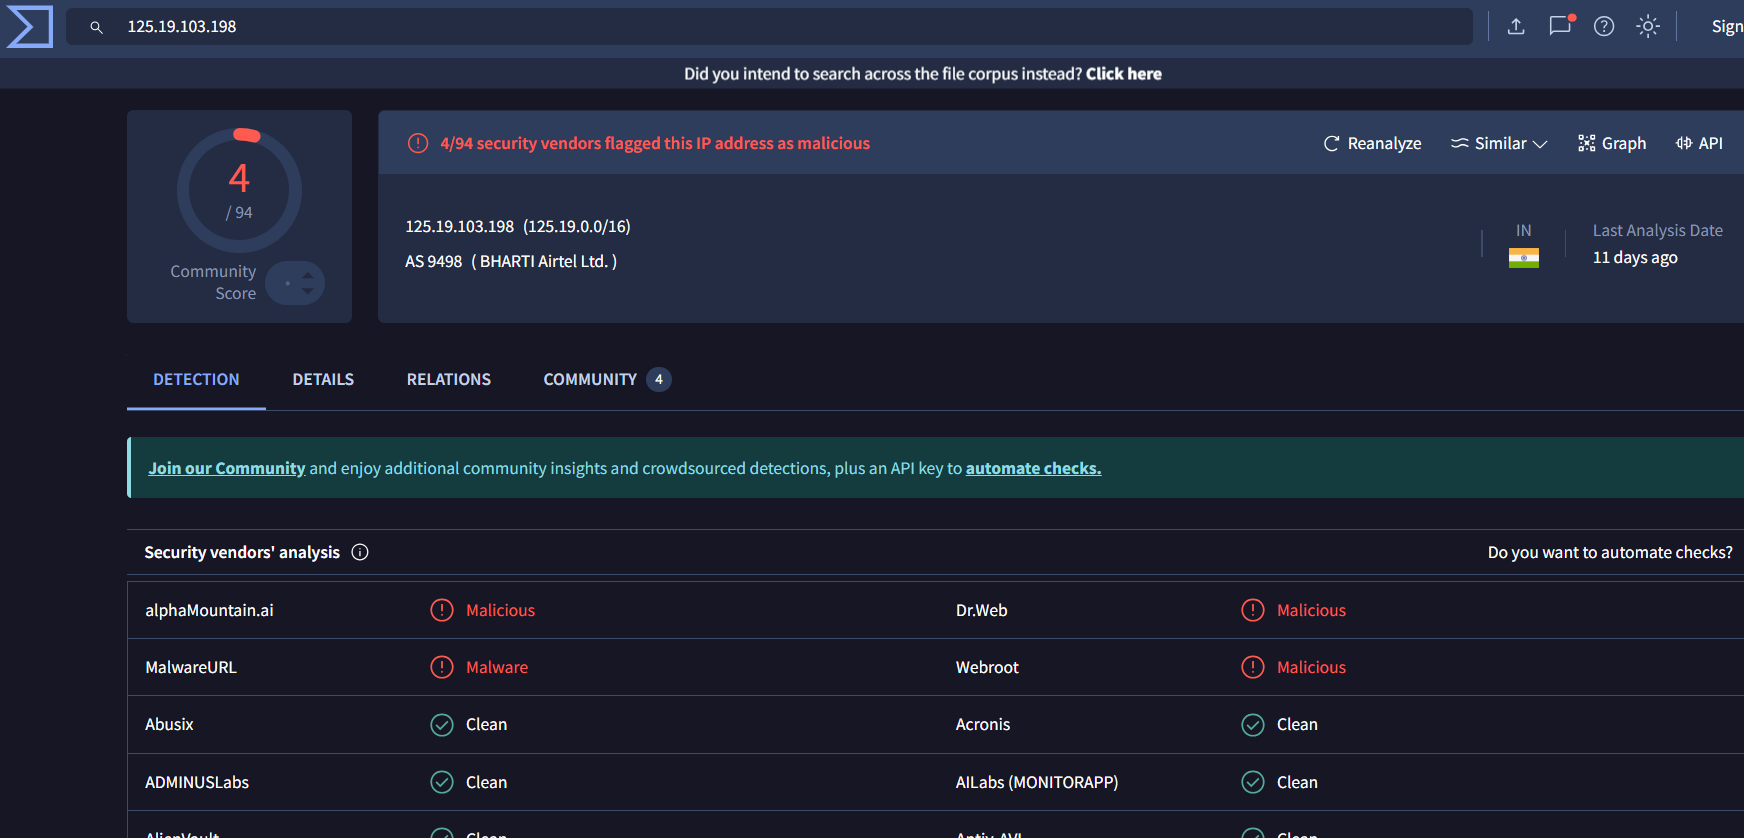1744x838 pixels.
Task: Open the notifications comment icon
Action: tap(1560, 26)
